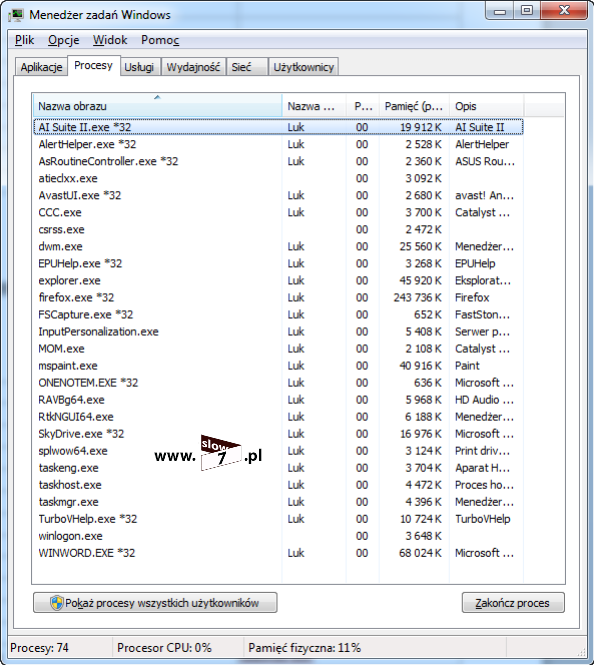
Task: Click the Task Manager title bar icon
Action: (16, 15)
